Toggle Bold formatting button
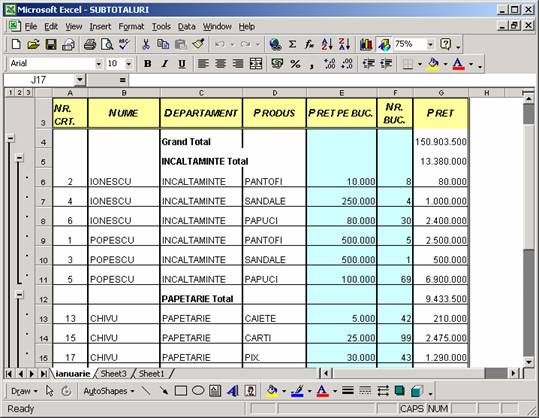This screenshot has height=418, width=539. [148, 64]
